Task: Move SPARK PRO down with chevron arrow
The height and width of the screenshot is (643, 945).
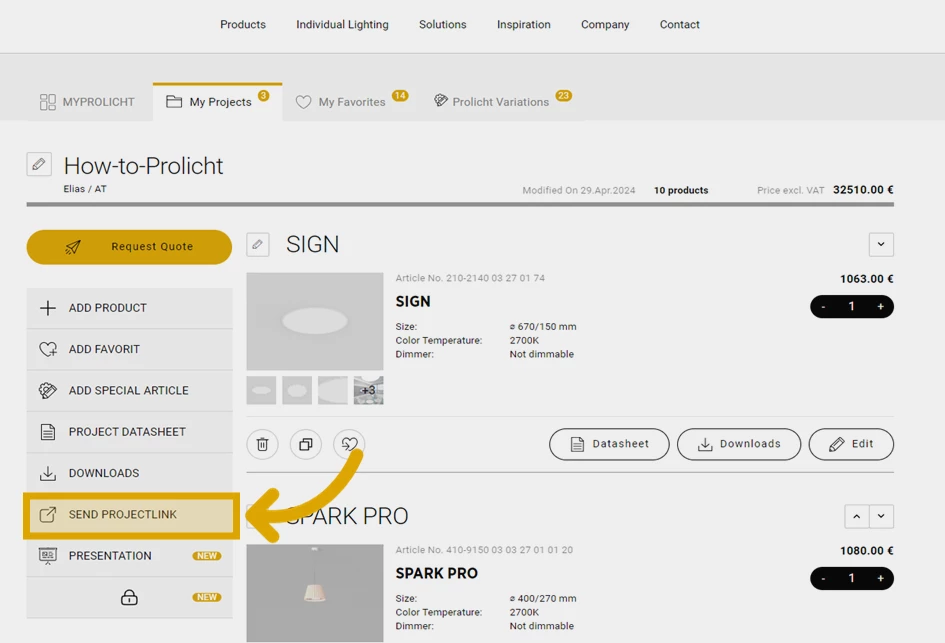Action: click(x=881, y=516)
